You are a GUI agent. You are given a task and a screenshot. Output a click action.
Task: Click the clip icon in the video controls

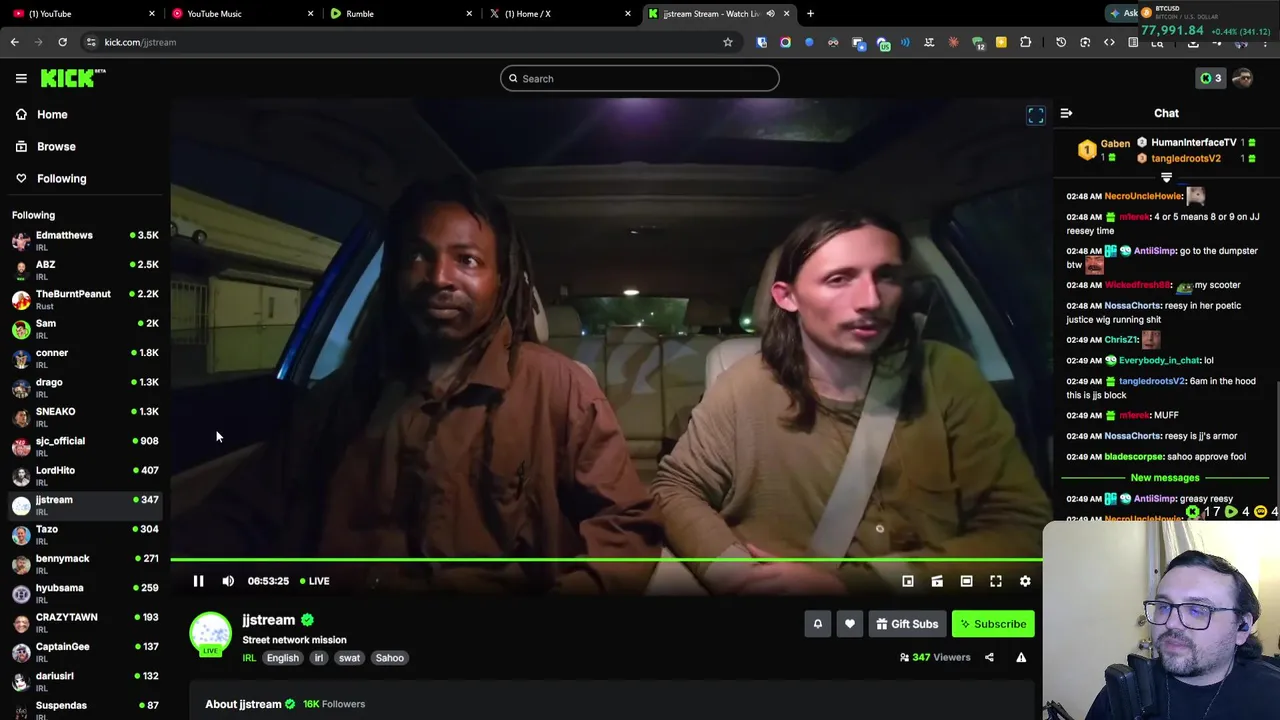[937, 581]
